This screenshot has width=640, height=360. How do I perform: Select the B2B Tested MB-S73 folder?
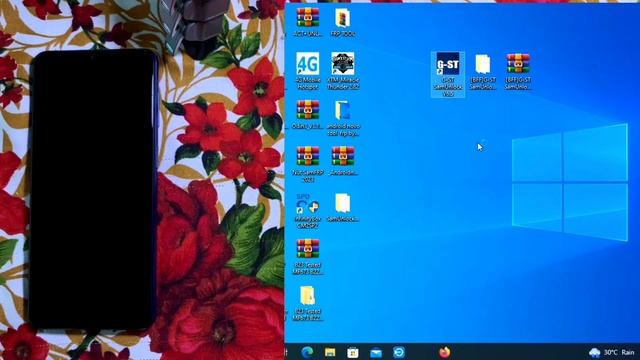(x=308, y=303)
